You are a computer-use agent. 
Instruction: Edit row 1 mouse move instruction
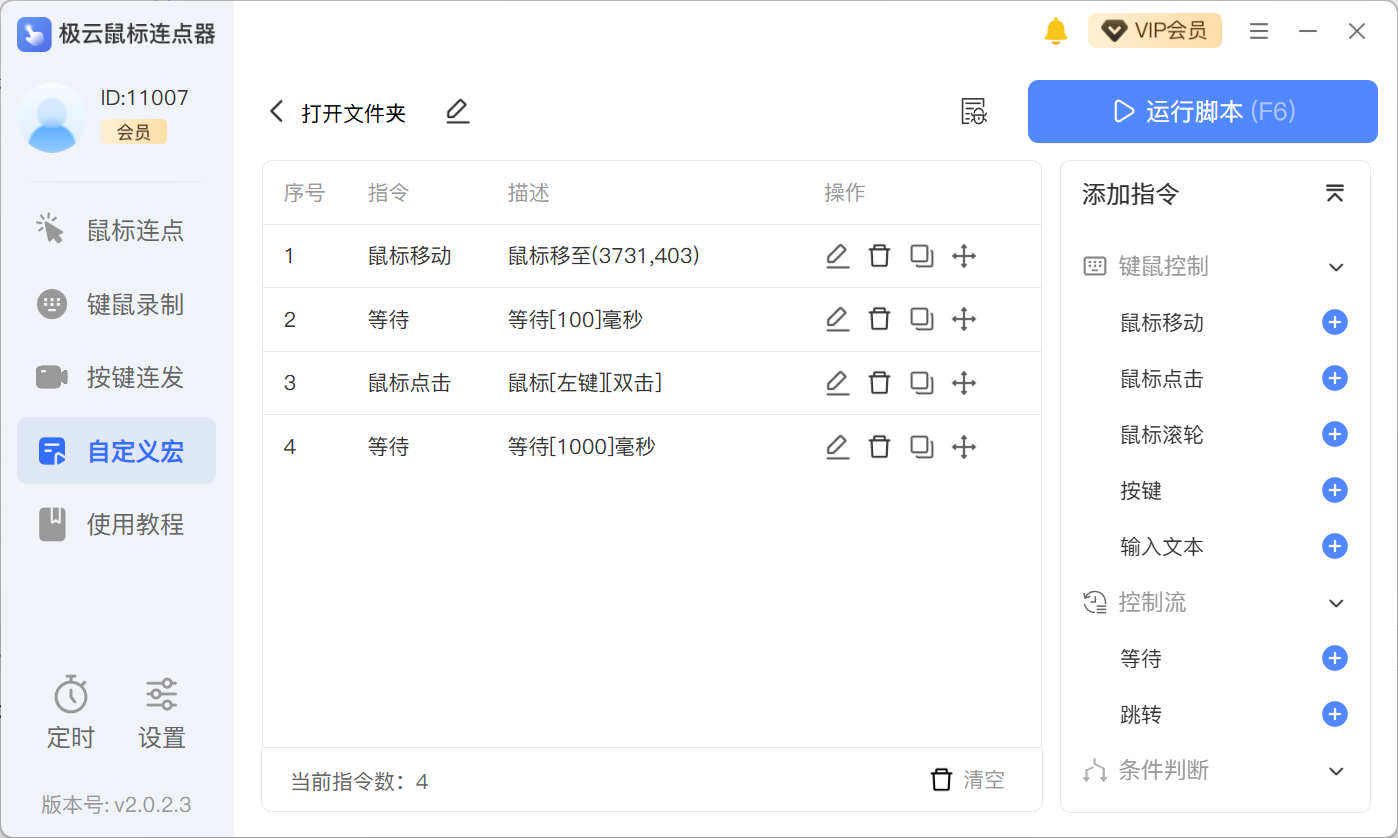coord(837,257)
